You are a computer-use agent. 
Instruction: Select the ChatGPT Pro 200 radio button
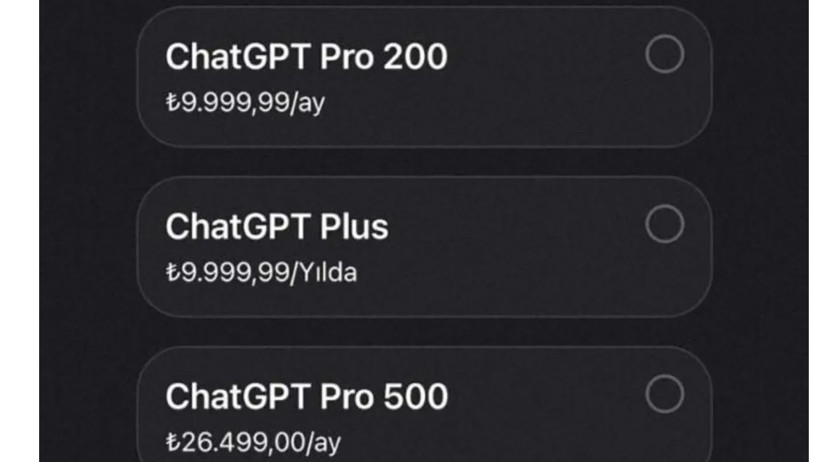pos(665,54)
